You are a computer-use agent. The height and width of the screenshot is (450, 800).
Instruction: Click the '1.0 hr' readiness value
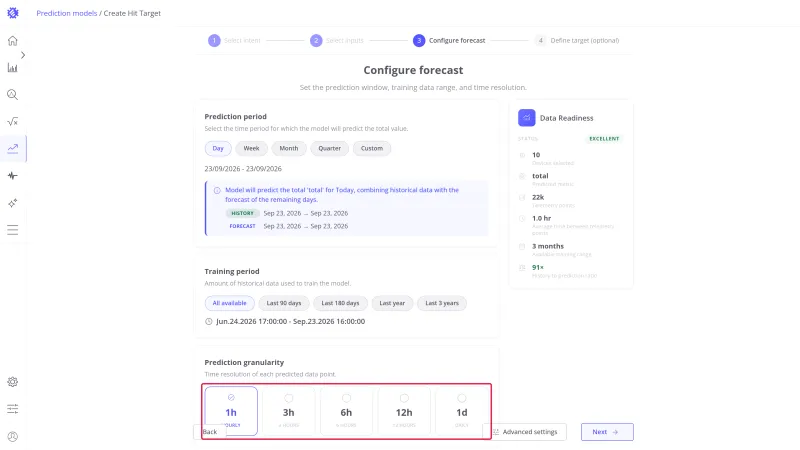(x=541, y=218)
